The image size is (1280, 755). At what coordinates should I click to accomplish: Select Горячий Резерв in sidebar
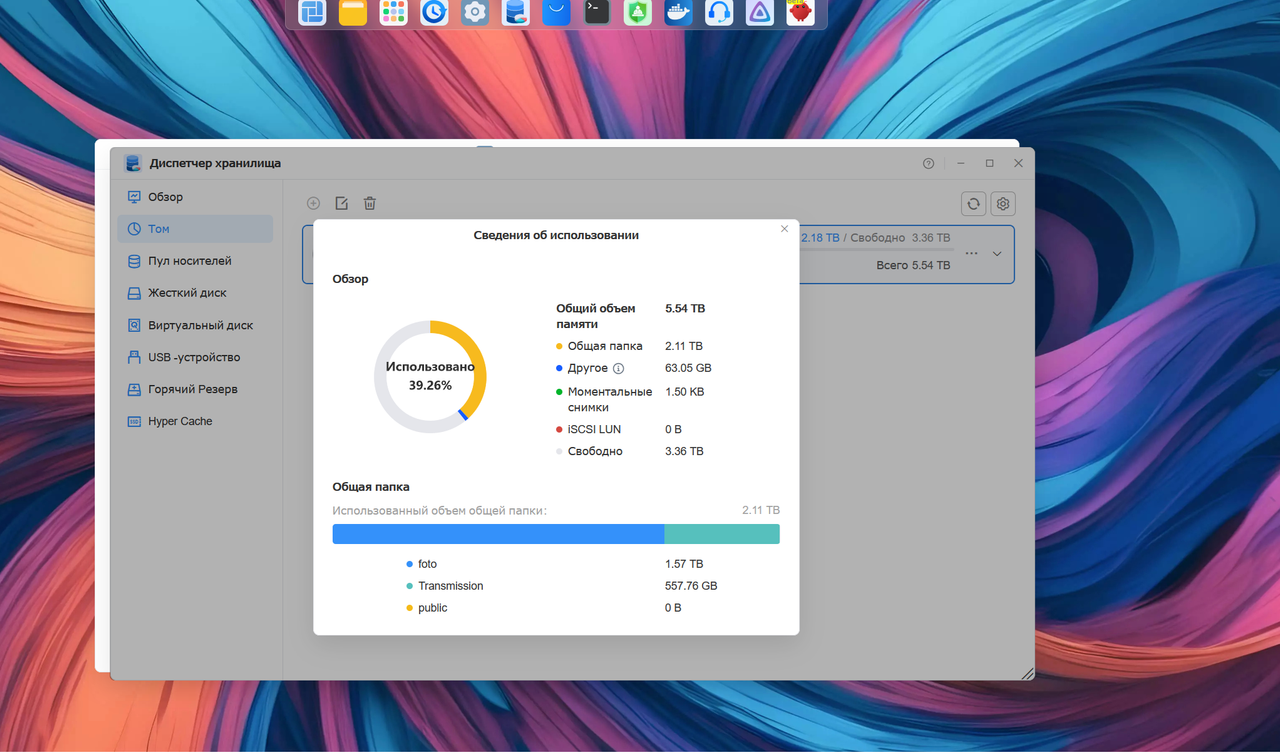[195, 389]
